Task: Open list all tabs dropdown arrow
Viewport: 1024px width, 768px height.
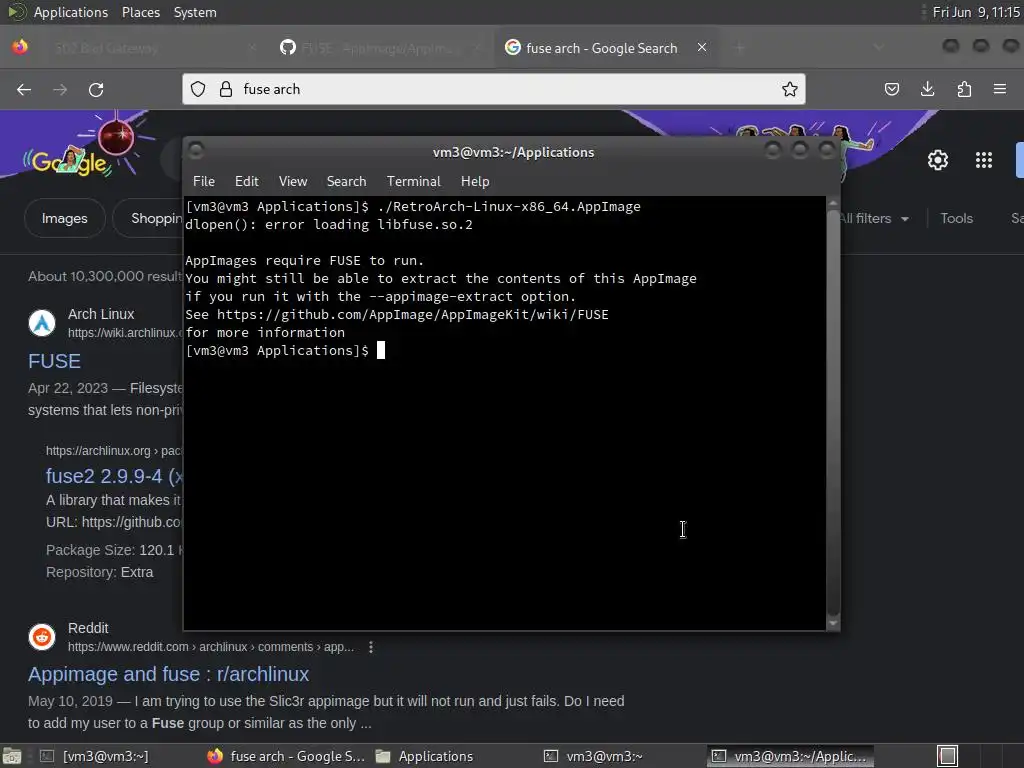Action: click(879, 48)
